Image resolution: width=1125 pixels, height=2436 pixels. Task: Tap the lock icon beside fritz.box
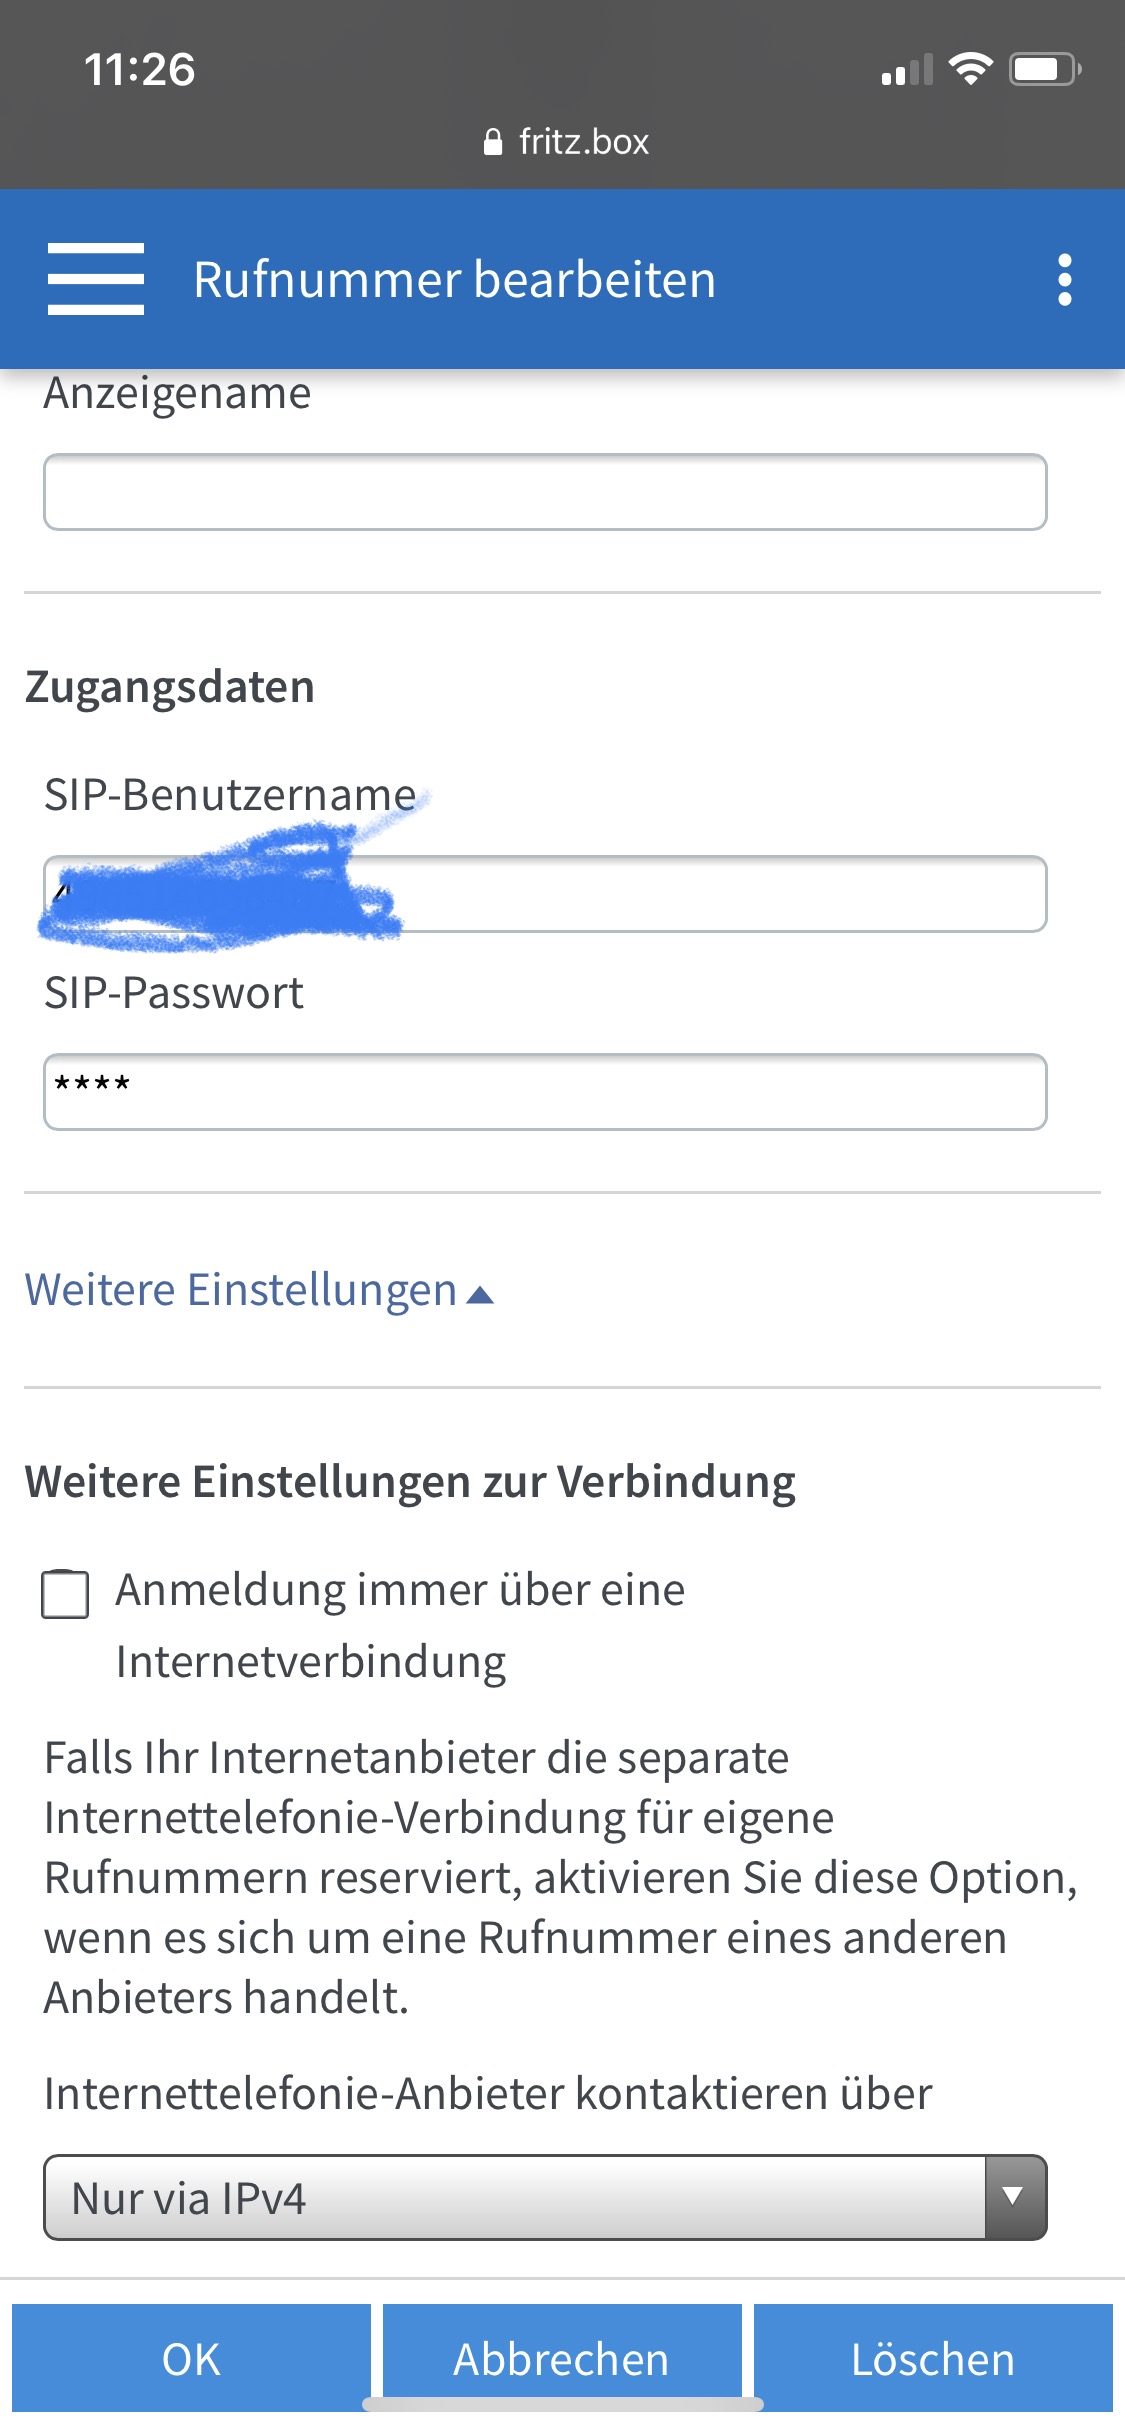pyautogui.click(x=492, y=143)
